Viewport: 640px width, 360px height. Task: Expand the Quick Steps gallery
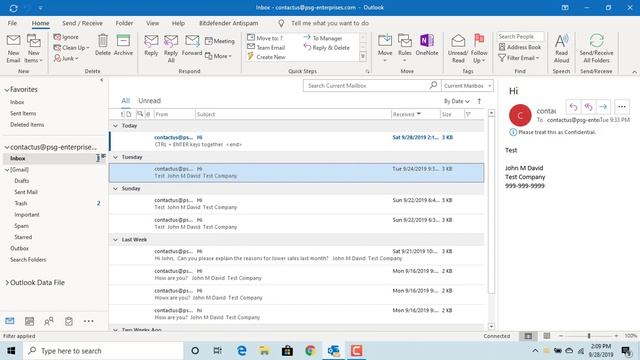point(363,57)
